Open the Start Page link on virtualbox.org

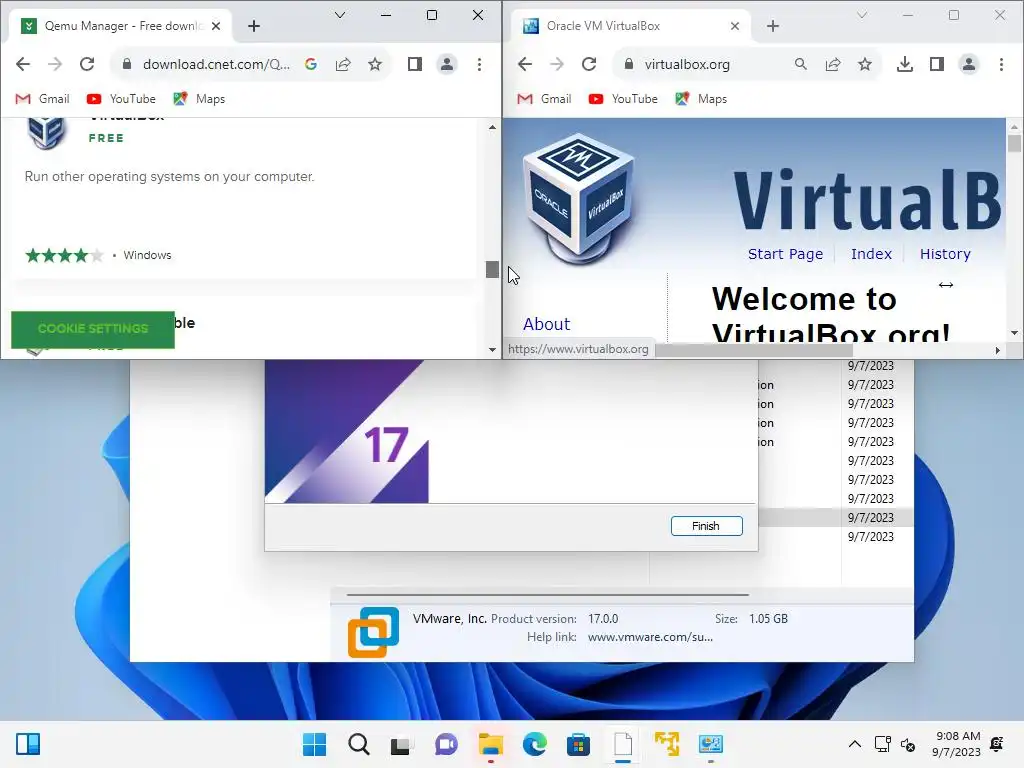[x=785, y=254]
